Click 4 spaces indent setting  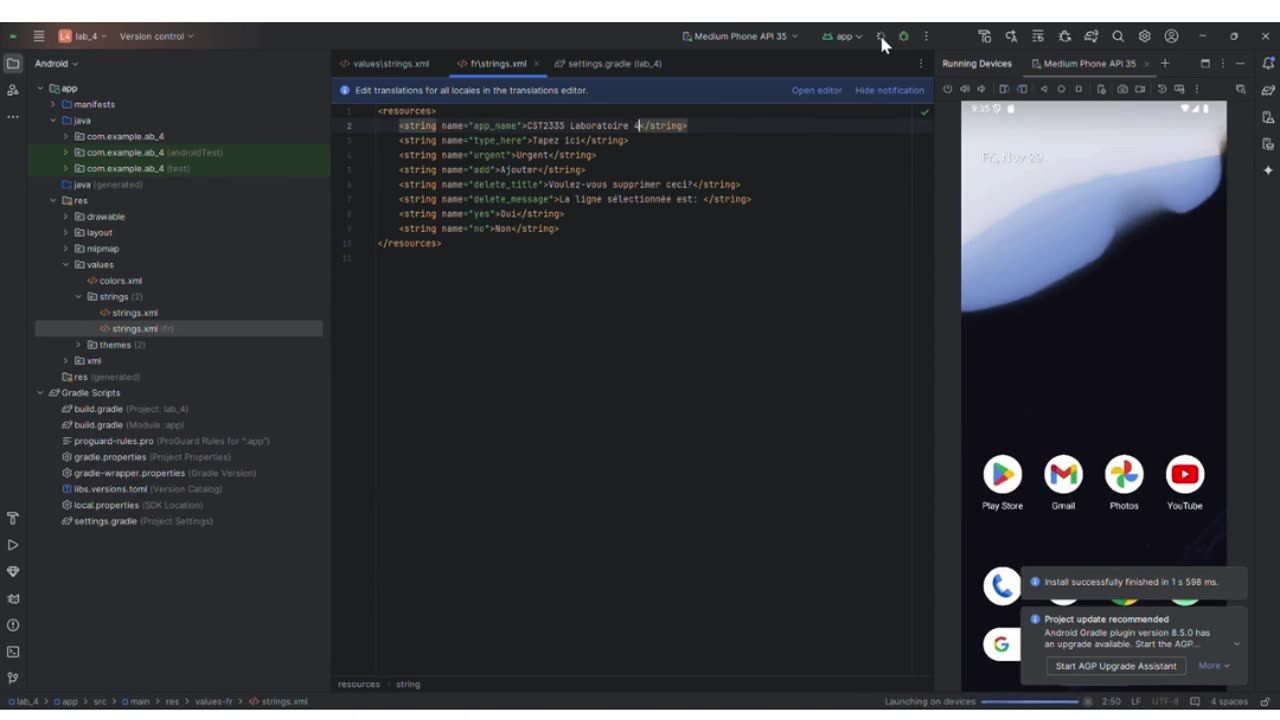click(x=1228, y=701)
